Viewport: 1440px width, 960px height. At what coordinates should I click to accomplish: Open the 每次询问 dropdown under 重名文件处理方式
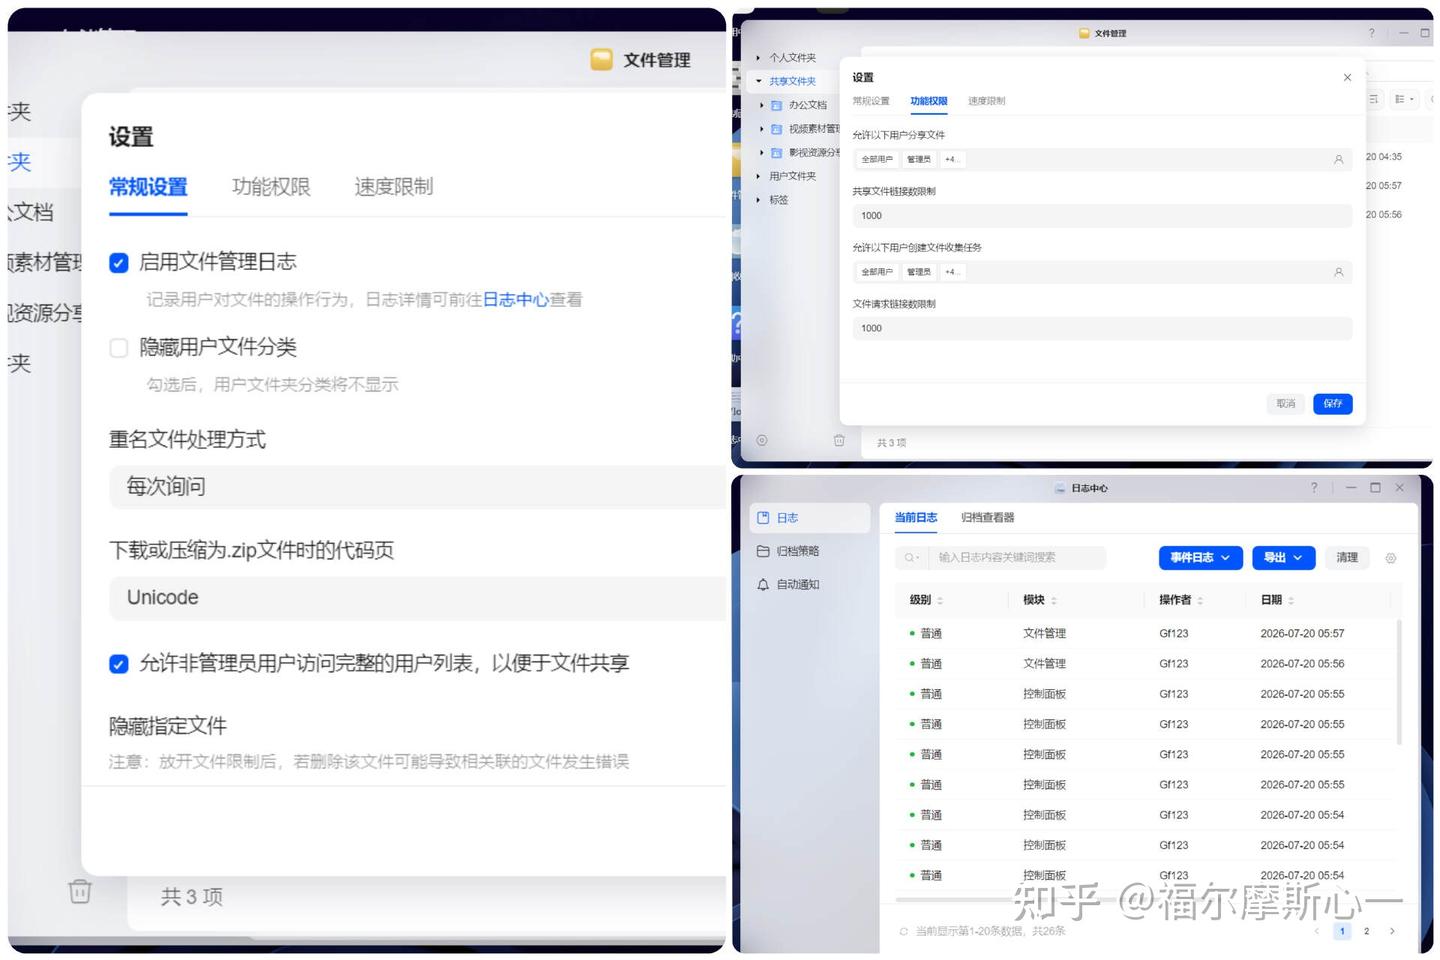tap(418, 487)
